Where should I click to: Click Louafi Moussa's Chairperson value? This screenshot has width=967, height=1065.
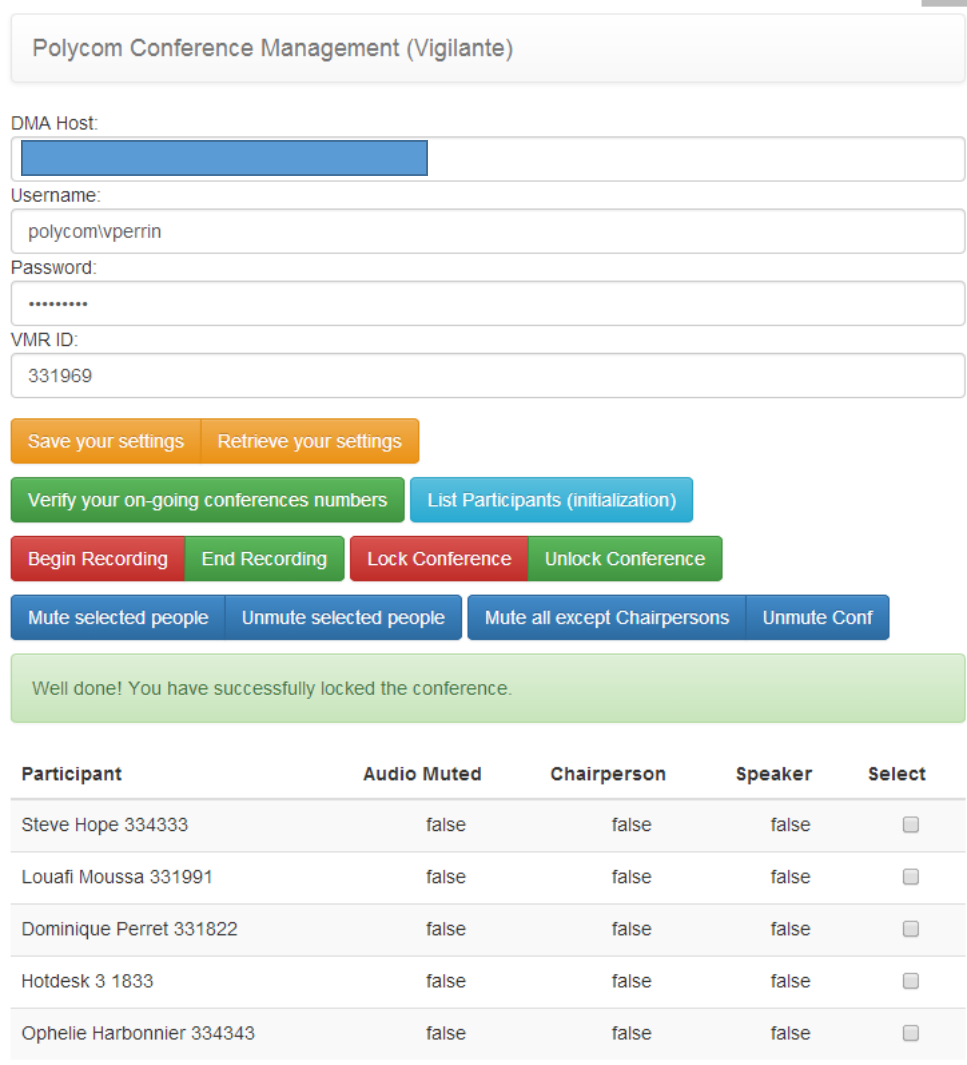coord(632,877)
